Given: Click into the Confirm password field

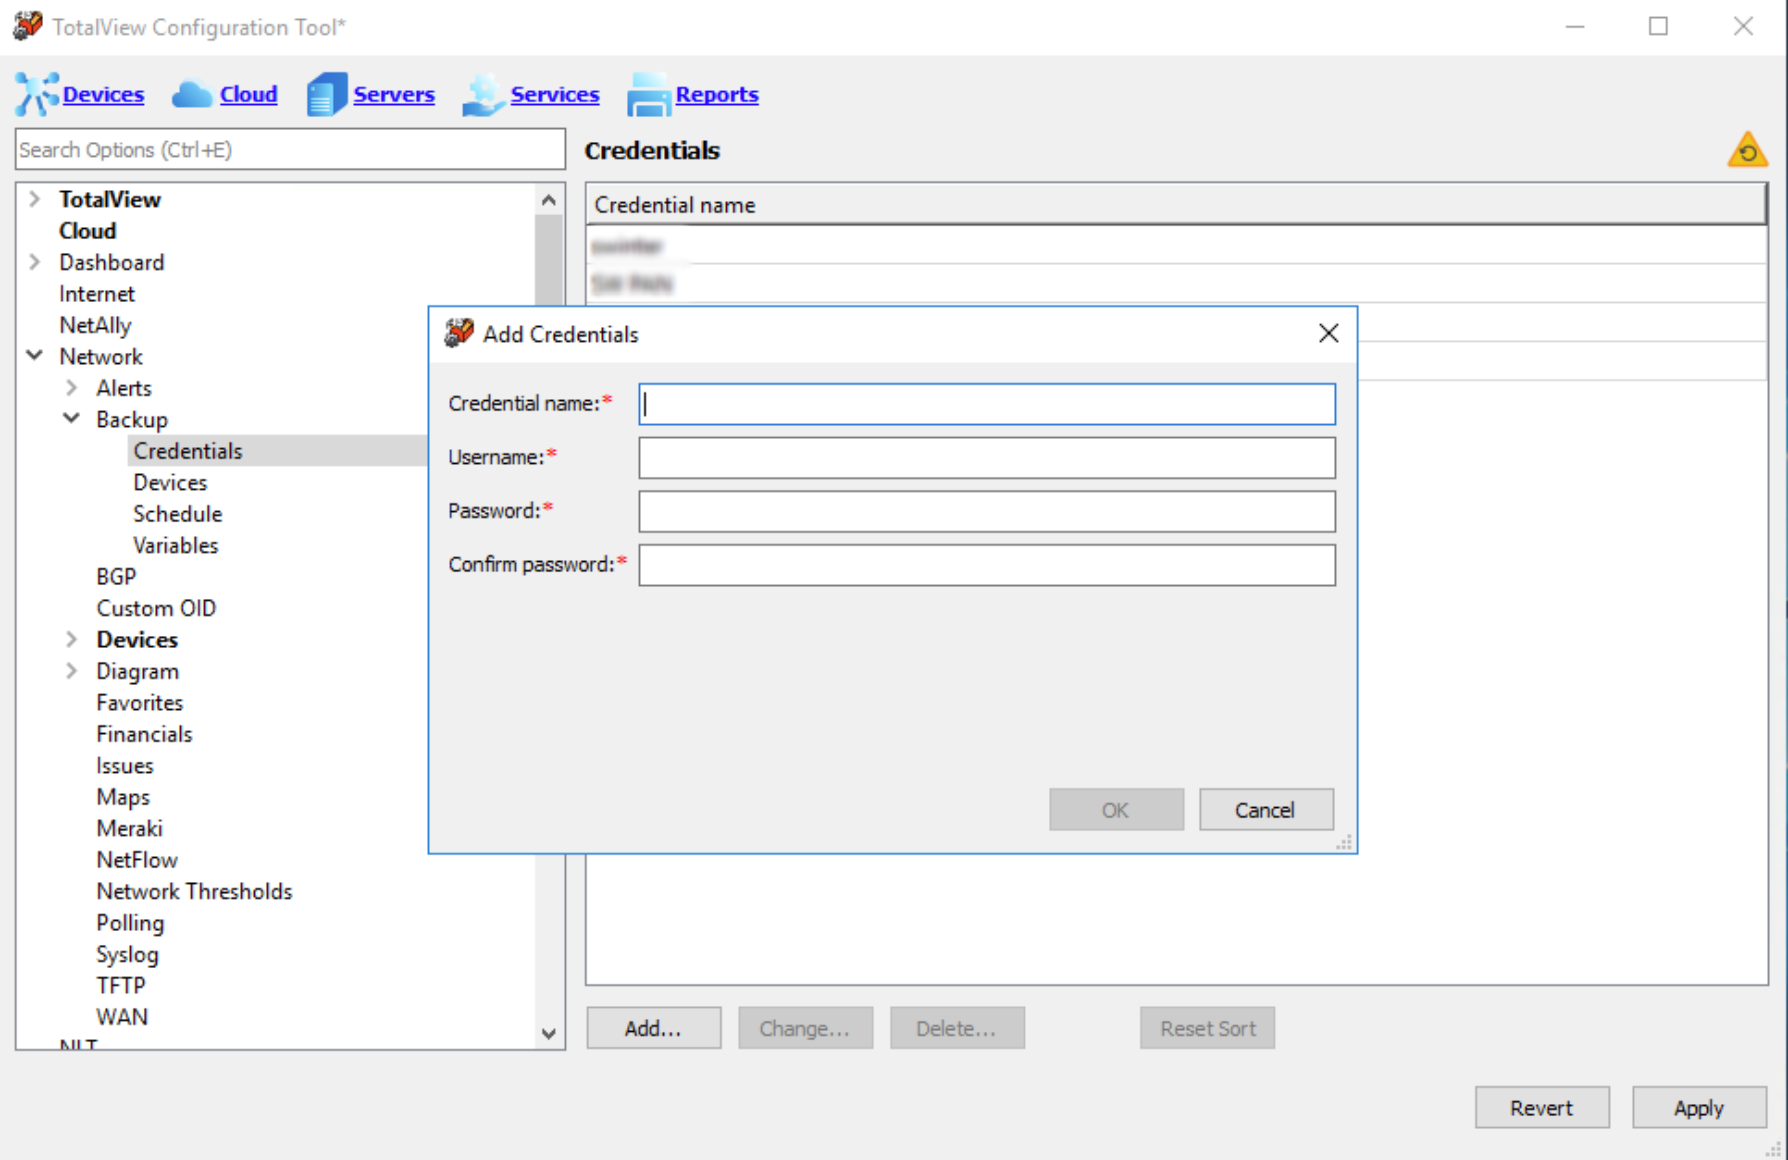Looking at the screenshot, I should (x=987, y=565).
